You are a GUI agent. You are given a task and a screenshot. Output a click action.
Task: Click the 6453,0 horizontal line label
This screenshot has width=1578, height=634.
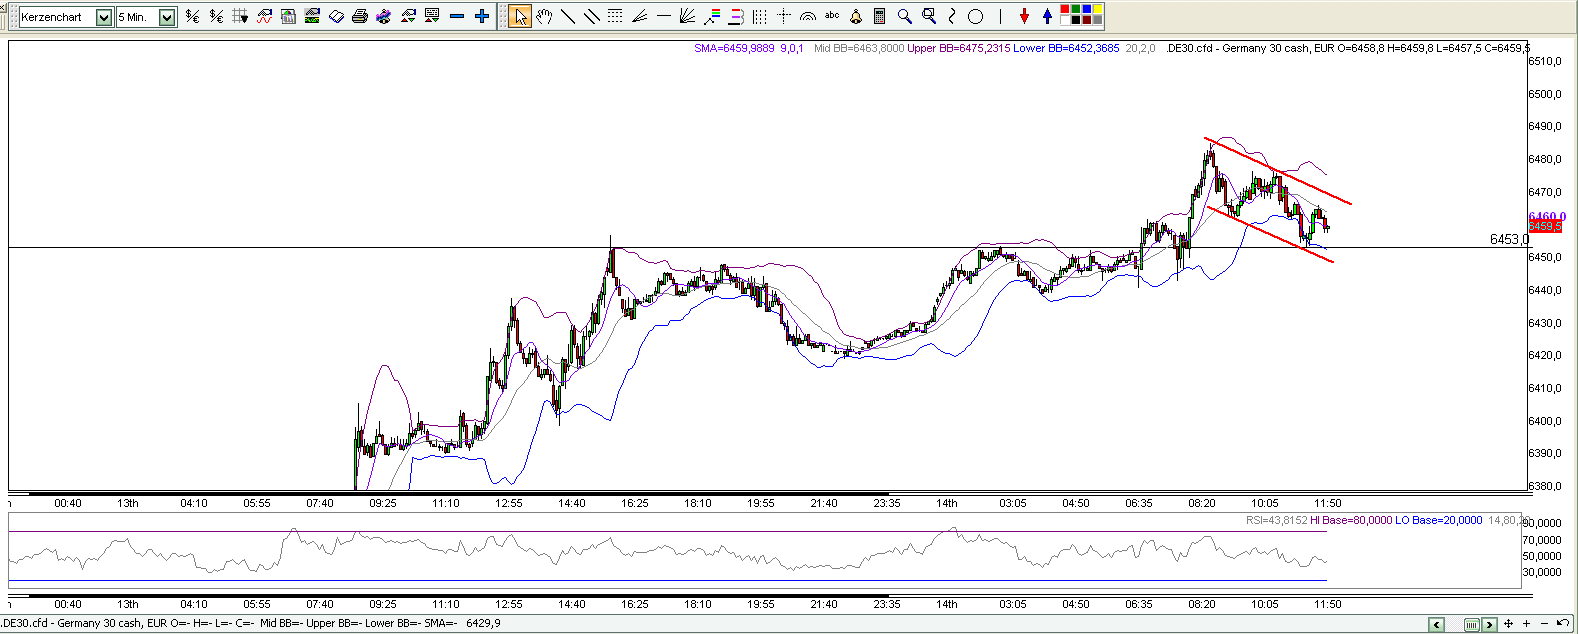(x=1509, y=239)
